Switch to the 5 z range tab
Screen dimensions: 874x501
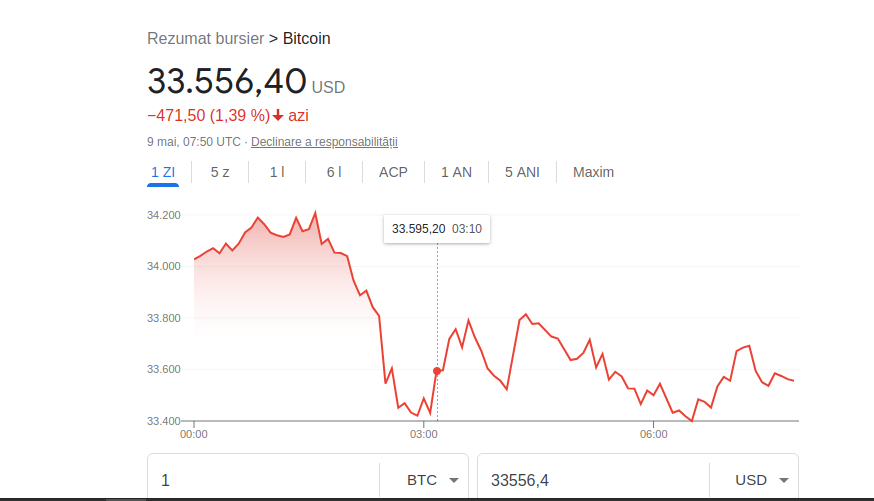coord(220,172)
